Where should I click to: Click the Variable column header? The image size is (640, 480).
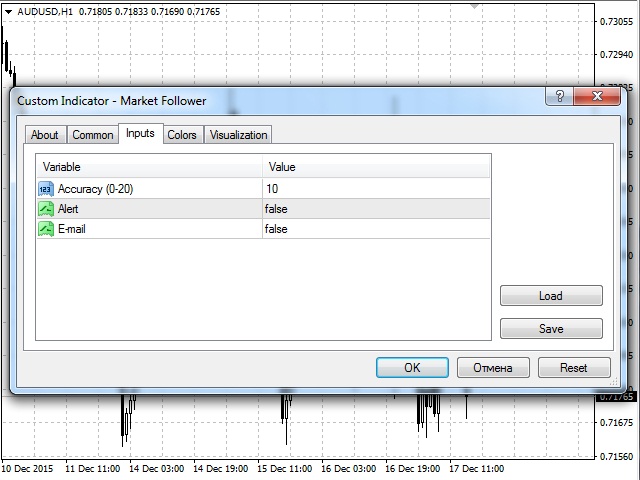[149, 167]
